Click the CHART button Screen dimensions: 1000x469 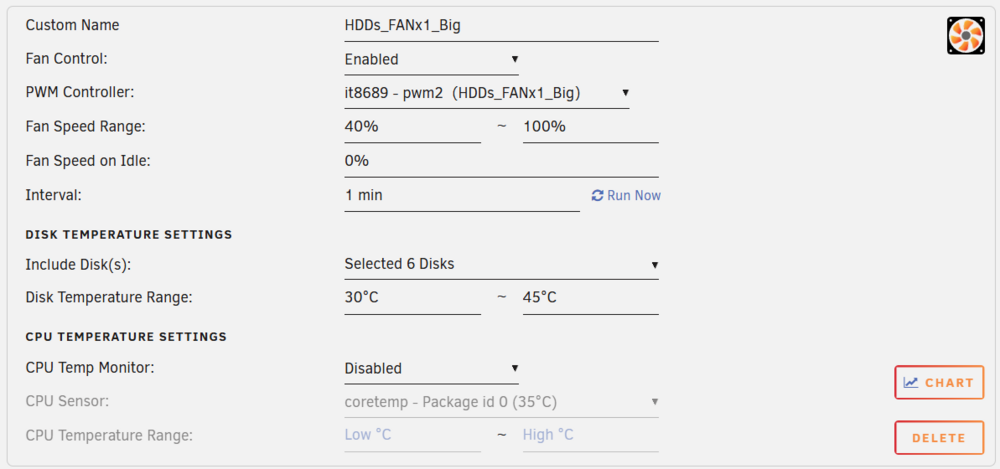(x=939, y=383)
